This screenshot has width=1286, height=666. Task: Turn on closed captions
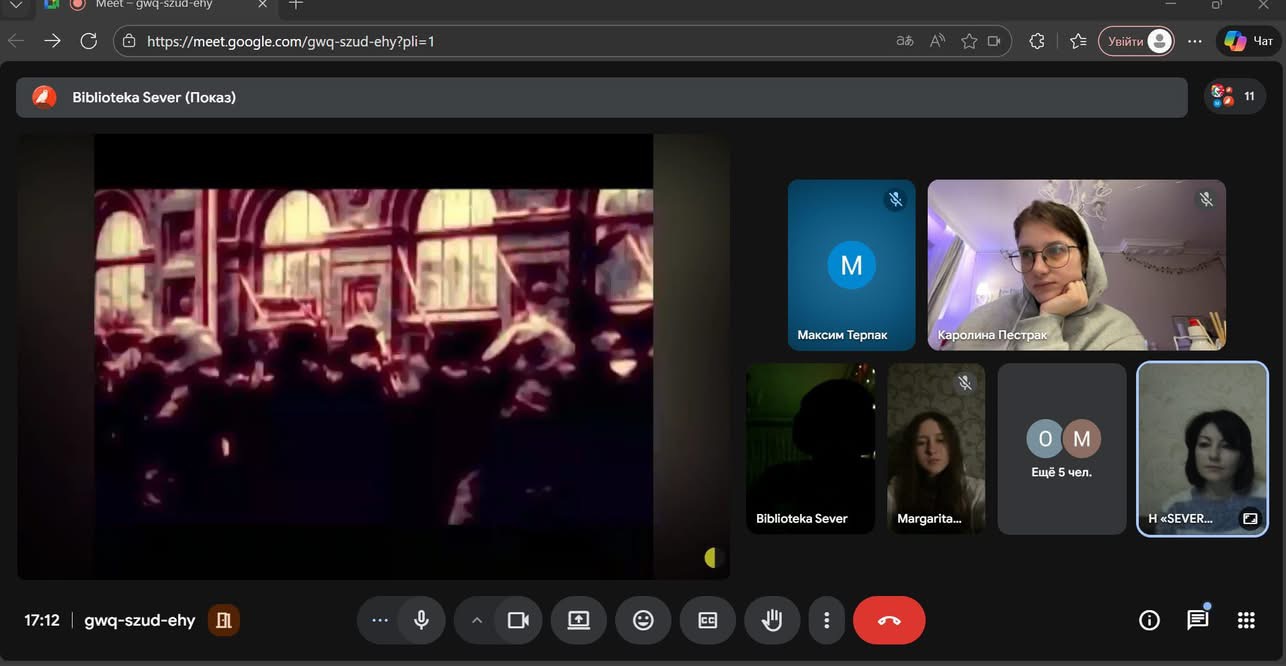click(x=707, y=620)
